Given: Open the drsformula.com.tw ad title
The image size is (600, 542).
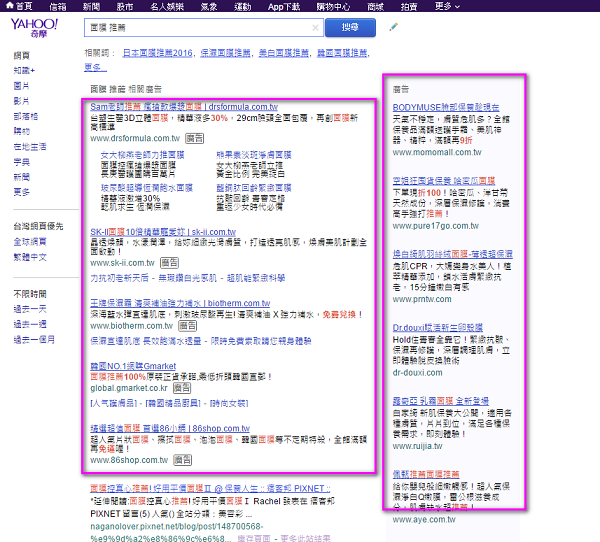Looking at the screenshot, I should [x=184, y=107].
